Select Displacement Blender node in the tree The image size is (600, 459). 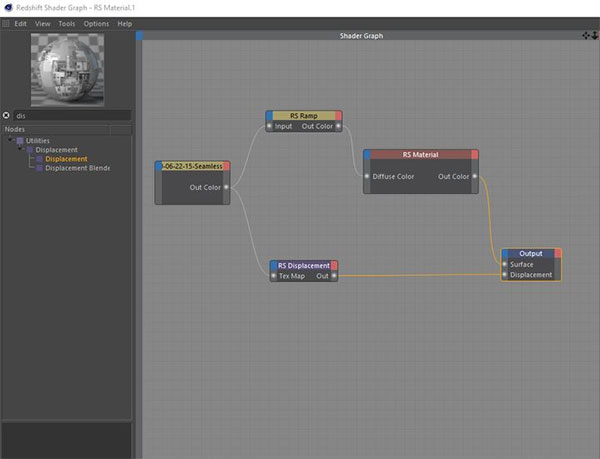pos(76,168)
